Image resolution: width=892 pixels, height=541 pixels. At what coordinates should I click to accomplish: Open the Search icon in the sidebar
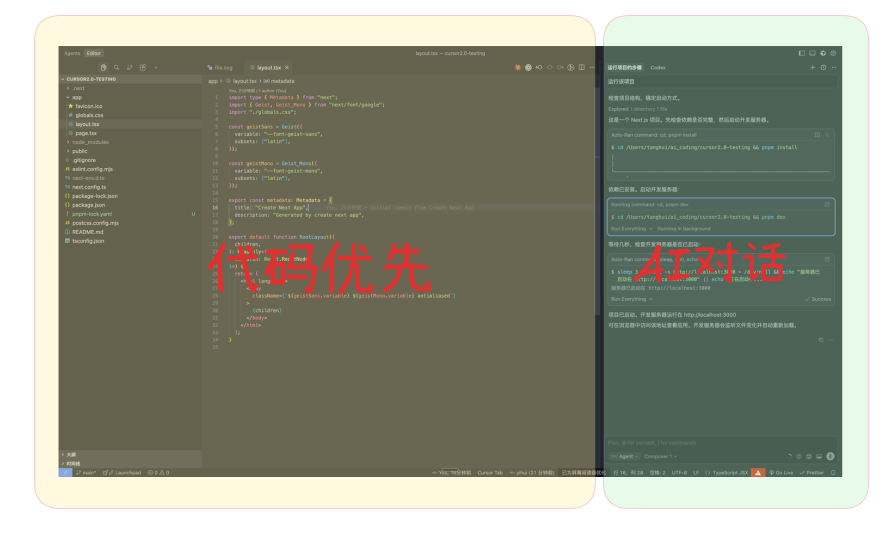point(117,67)
